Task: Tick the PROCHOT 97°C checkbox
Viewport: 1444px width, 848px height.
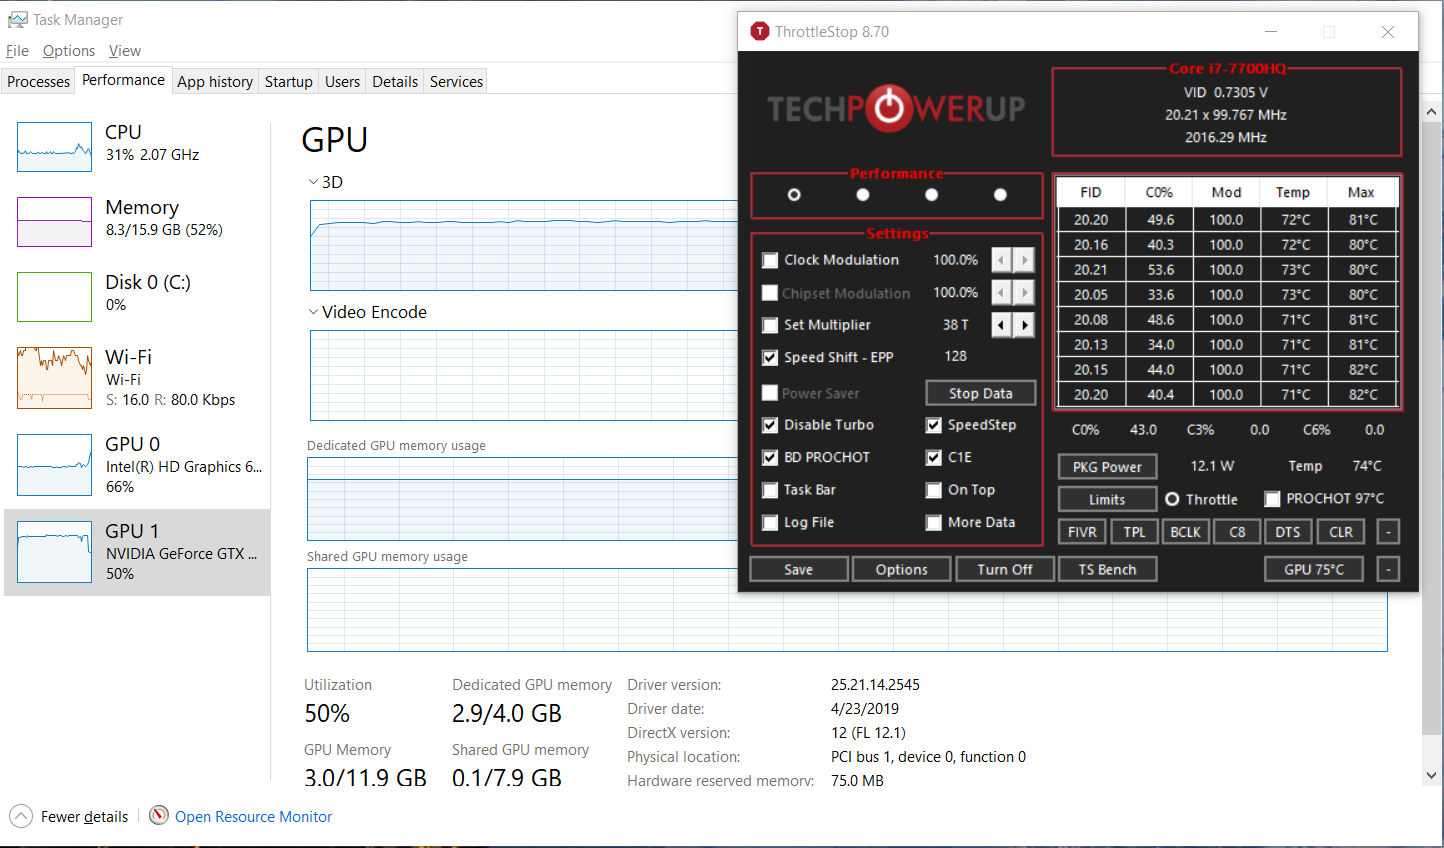Action: tap(1273, 499)
